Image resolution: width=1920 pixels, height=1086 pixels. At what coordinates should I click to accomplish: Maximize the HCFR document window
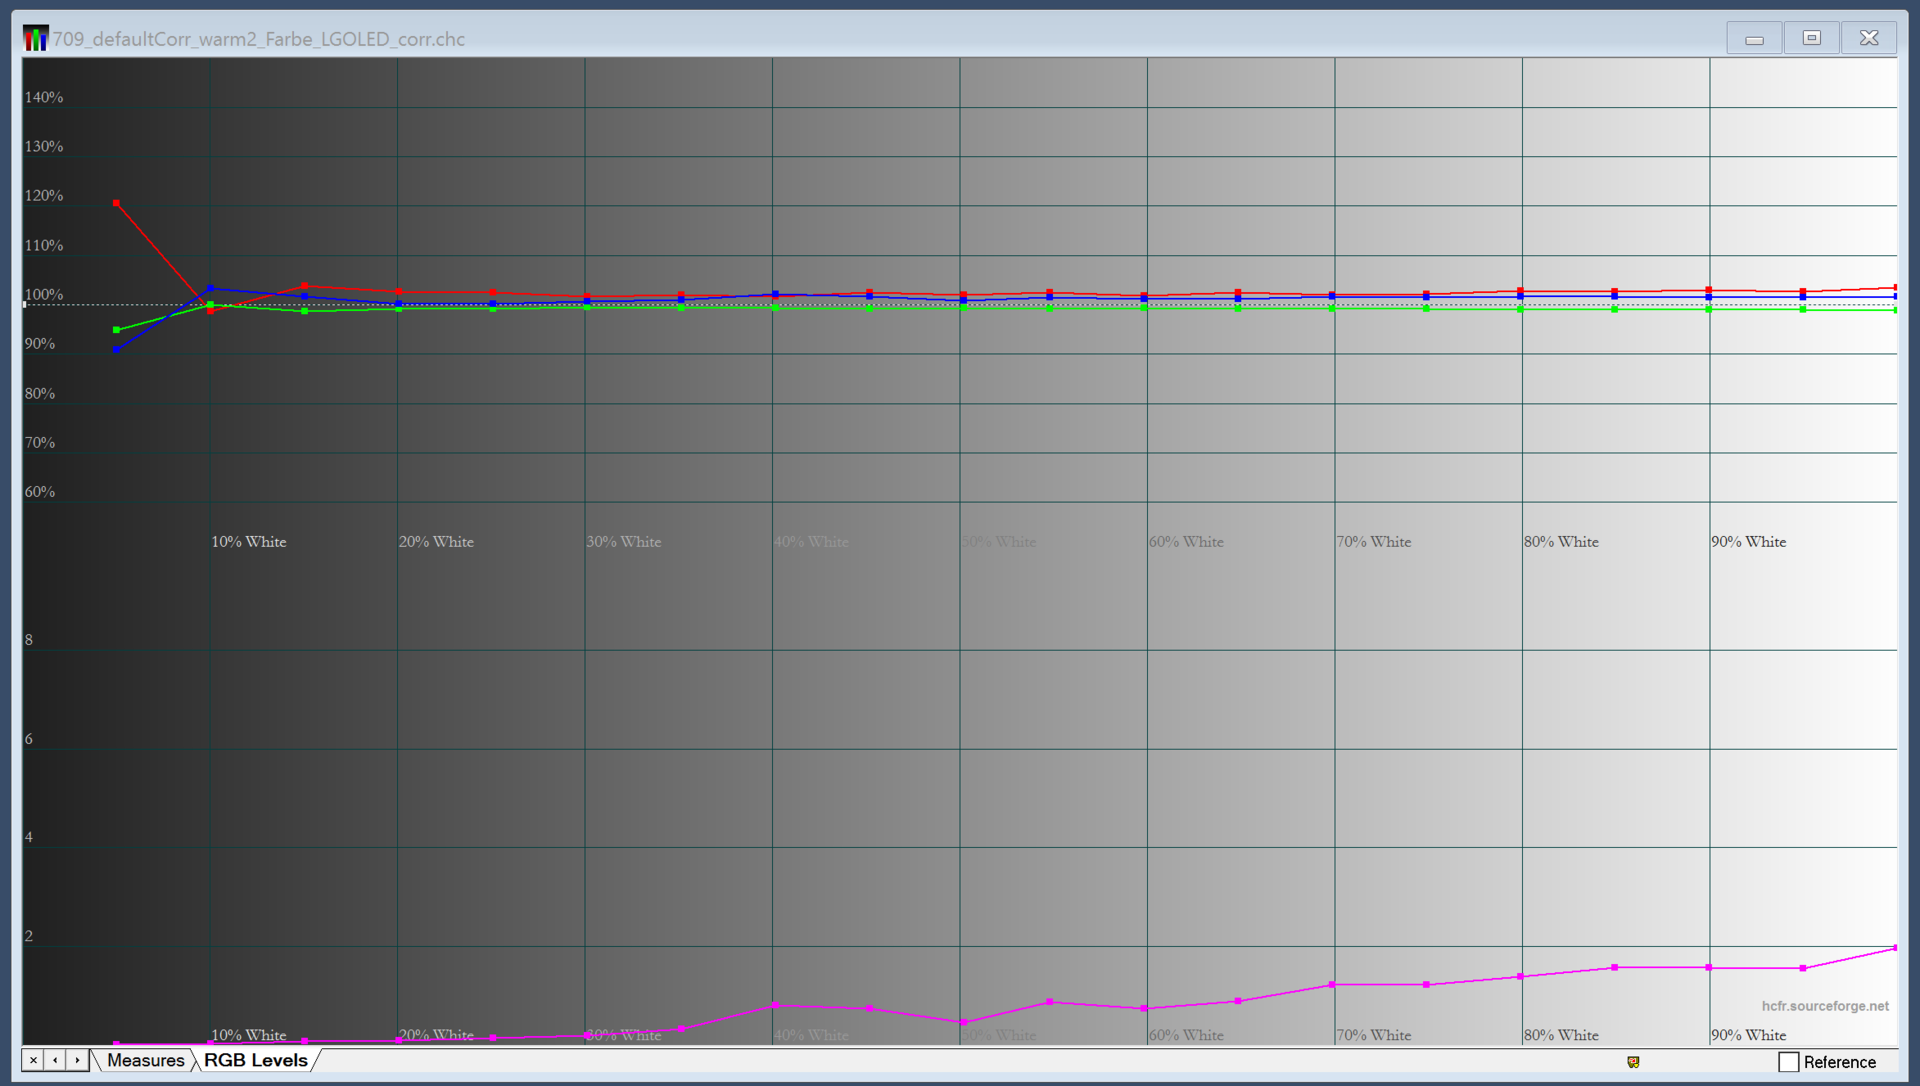1811,39
